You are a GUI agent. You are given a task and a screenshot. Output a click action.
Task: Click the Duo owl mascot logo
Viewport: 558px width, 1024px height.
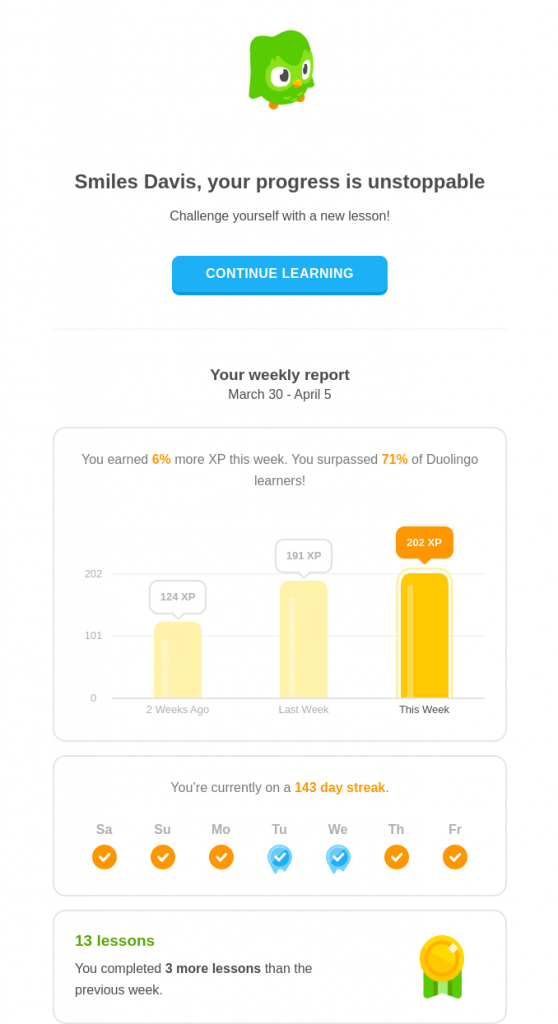(281, 69)
